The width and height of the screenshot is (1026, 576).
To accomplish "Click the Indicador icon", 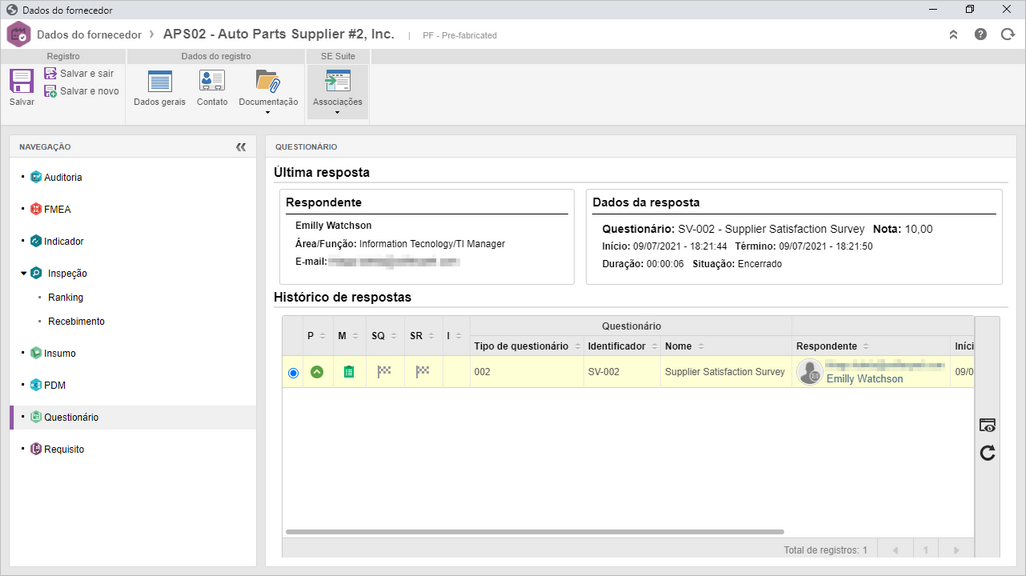I will click(x=36, y=241).
